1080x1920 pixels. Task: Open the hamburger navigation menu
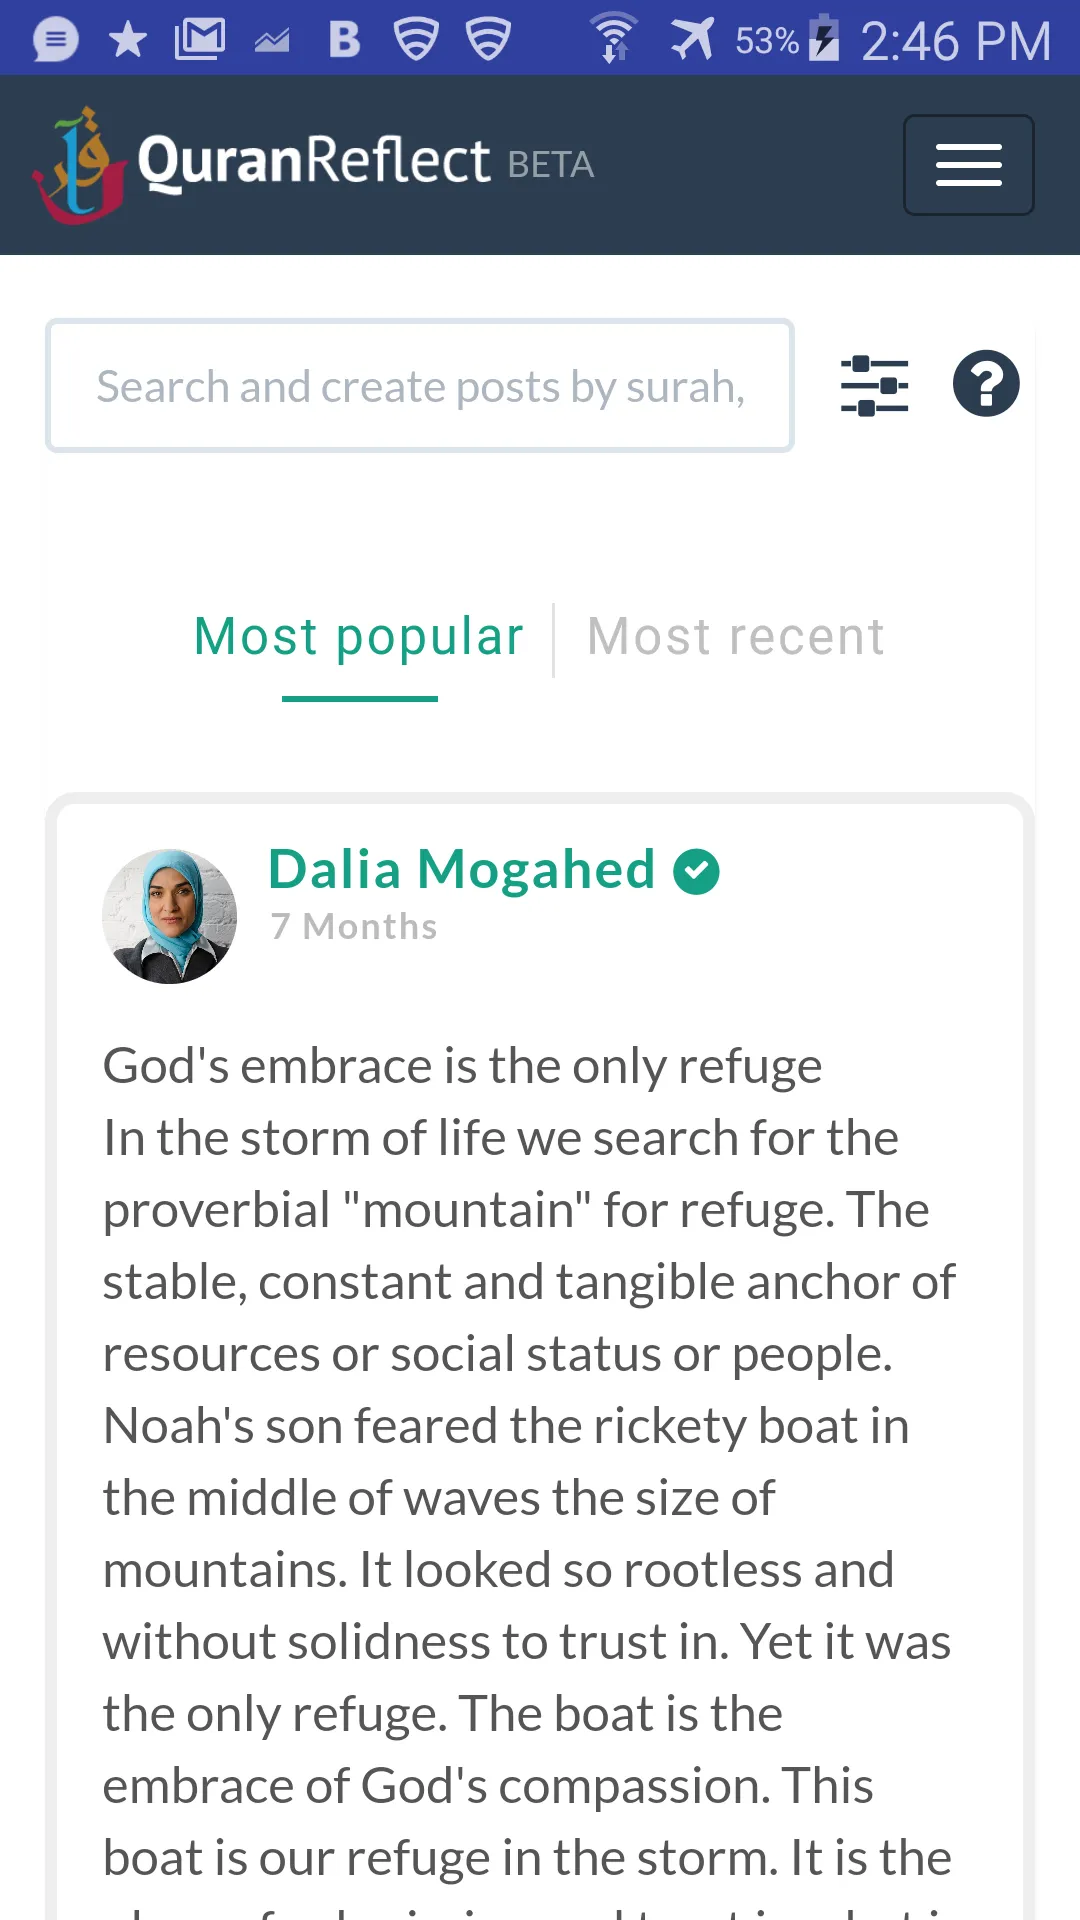pyautogui.click(x=968, y=165)
